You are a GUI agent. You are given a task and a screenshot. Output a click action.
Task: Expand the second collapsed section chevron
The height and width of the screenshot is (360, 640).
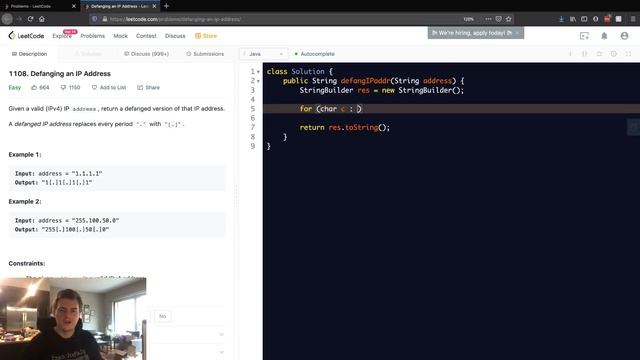tap(222, 352)
